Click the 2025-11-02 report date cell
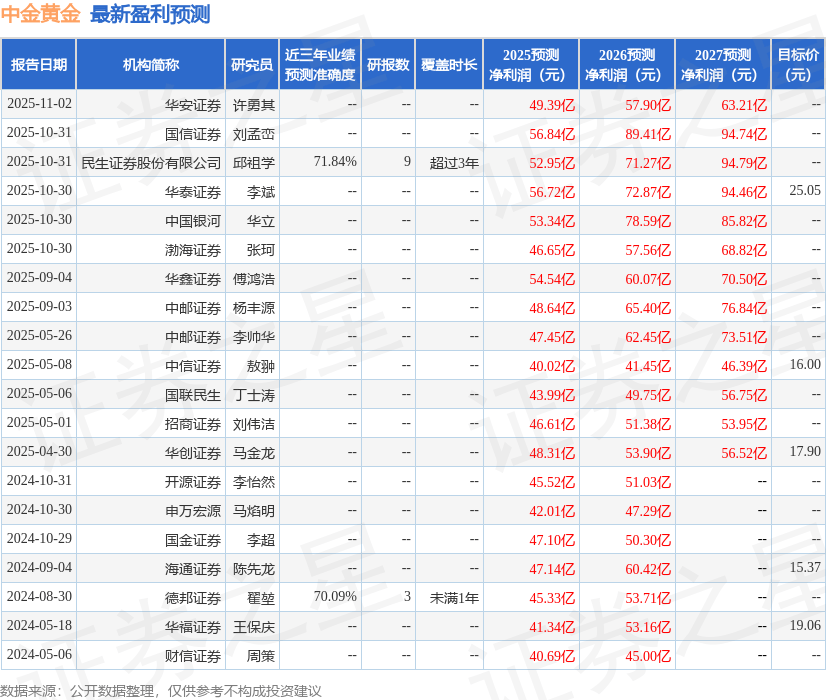Image resolution: width=826 pixels, height=700 pixels. pyautogui.click(x=39, y=104)
